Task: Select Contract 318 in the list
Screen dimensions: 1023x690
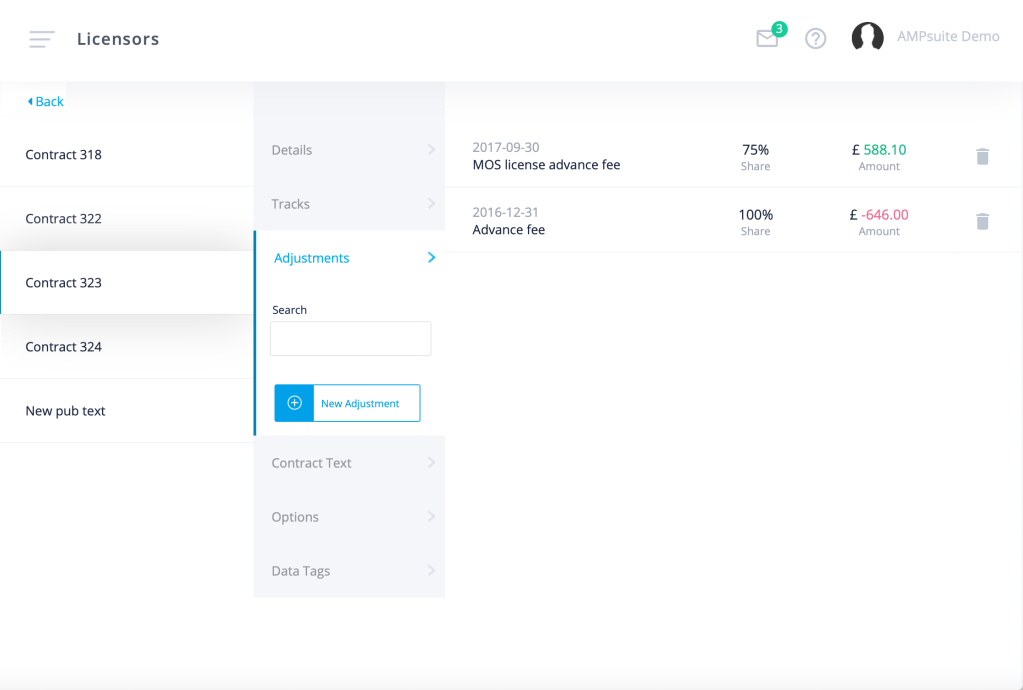Action: [x=127, y=155]
